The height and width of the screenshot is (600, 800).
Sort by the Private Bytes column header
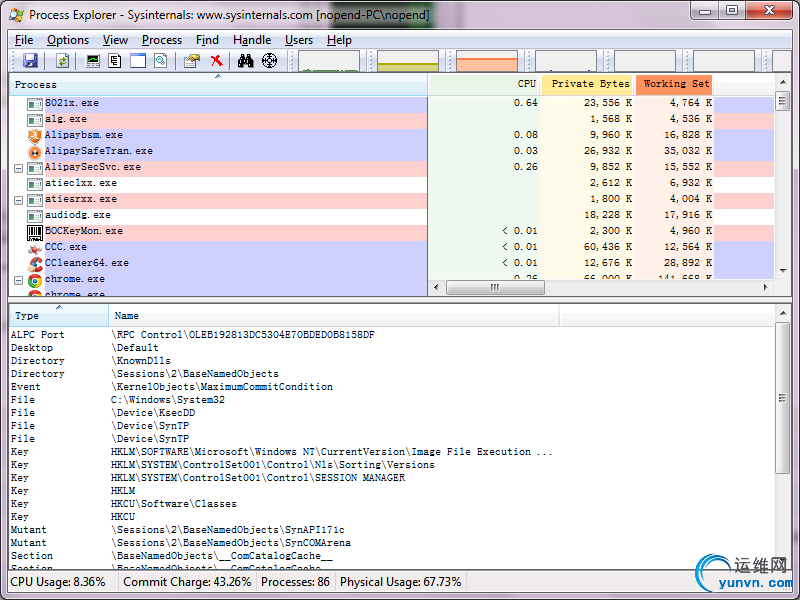pyautogui.click(x=587, y=84)
